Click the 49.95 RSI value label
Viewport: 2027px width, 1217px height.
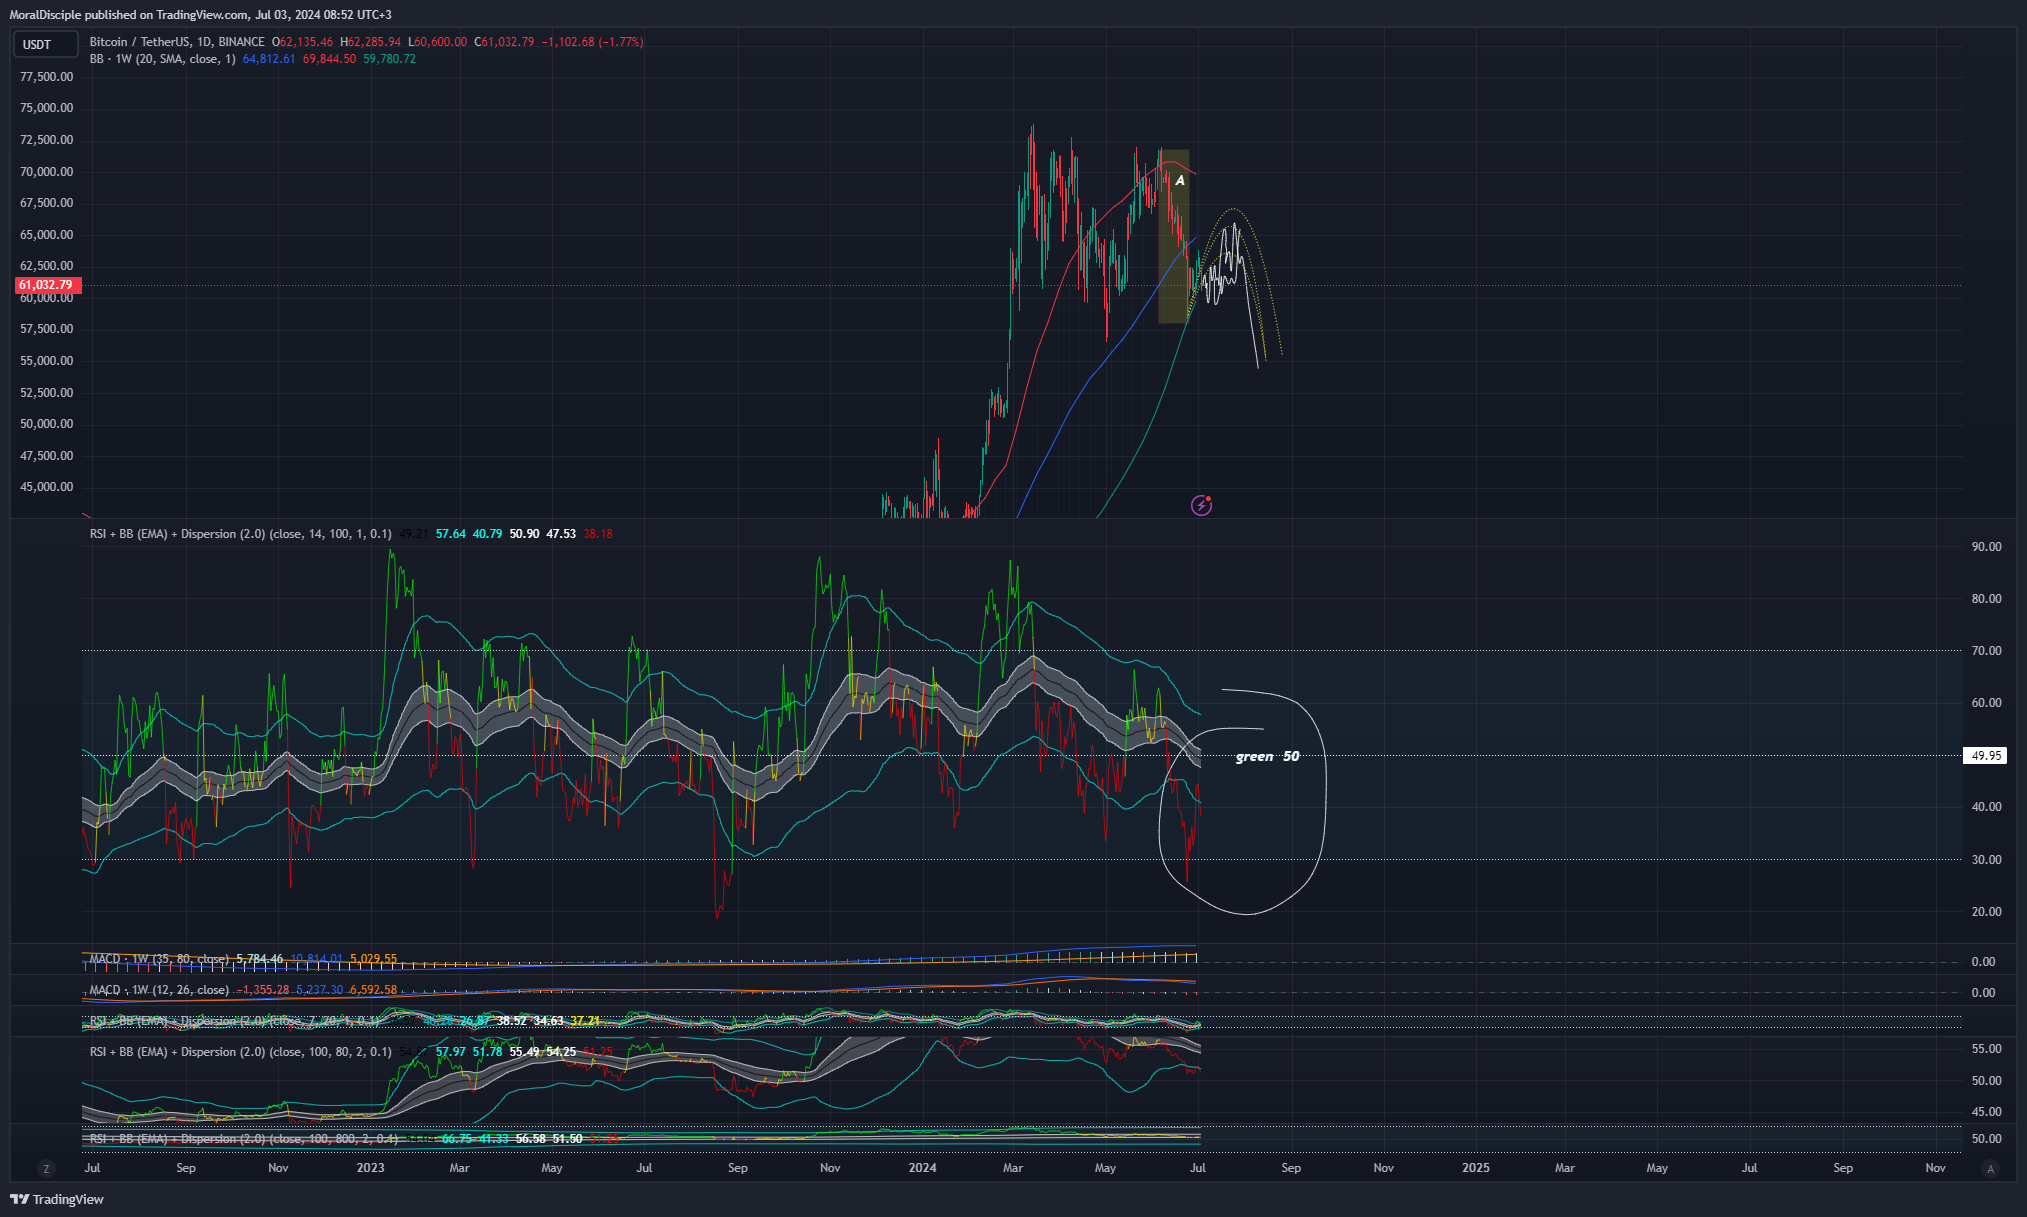1986,755
